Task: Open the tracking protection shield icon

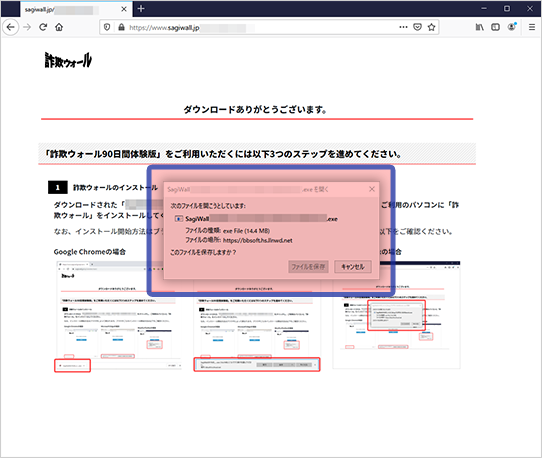Action: pos(107,27)
